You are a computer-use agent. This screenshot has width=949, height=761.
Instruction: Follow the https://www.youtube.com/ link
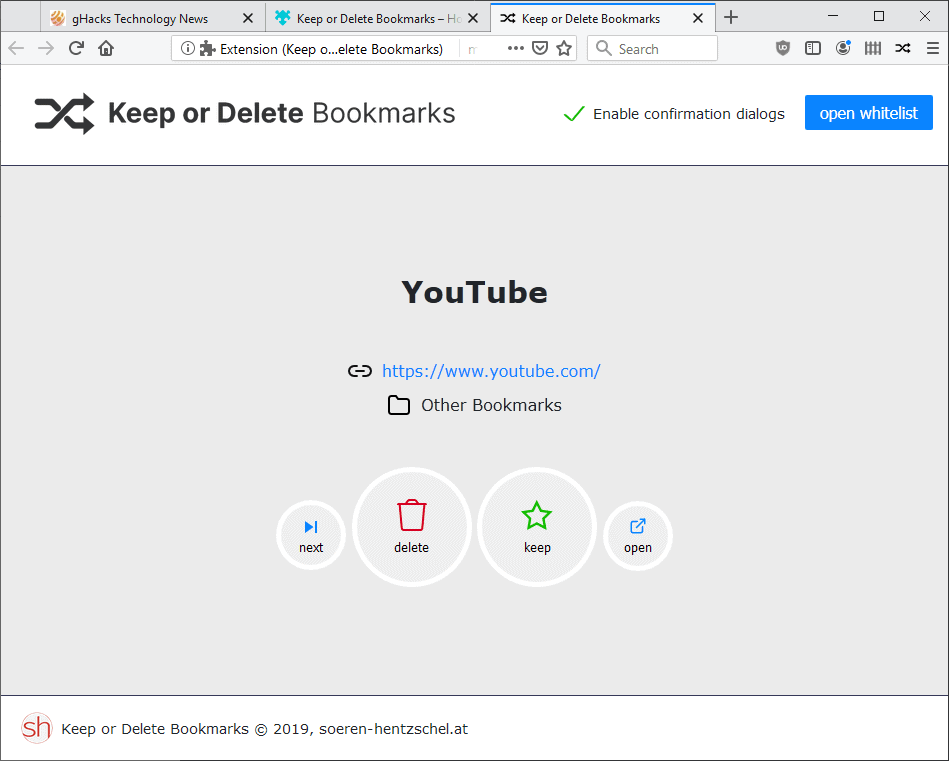click(x=491, y=371)
